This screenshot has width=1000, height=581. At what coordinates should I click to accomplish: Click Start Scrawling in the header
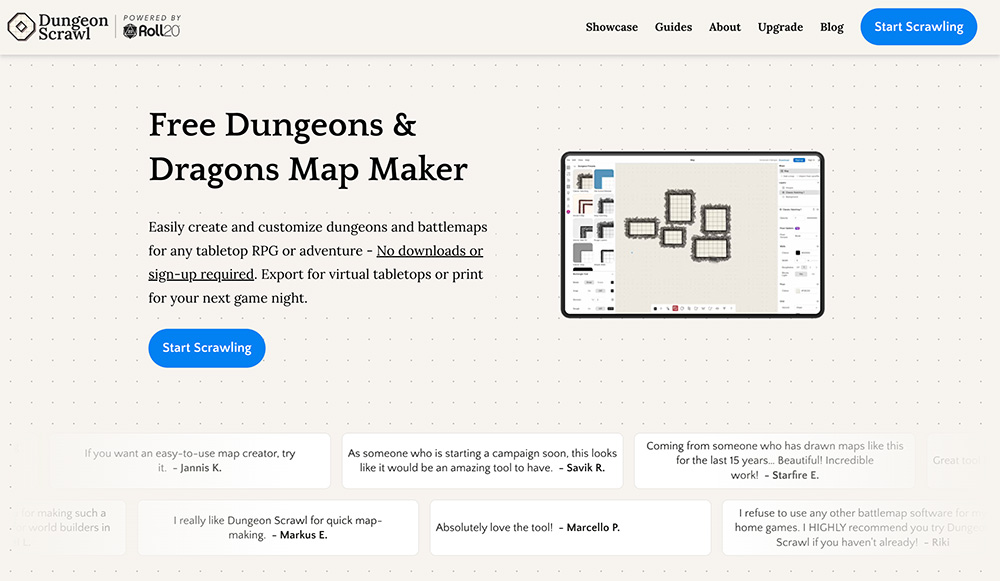918,27
